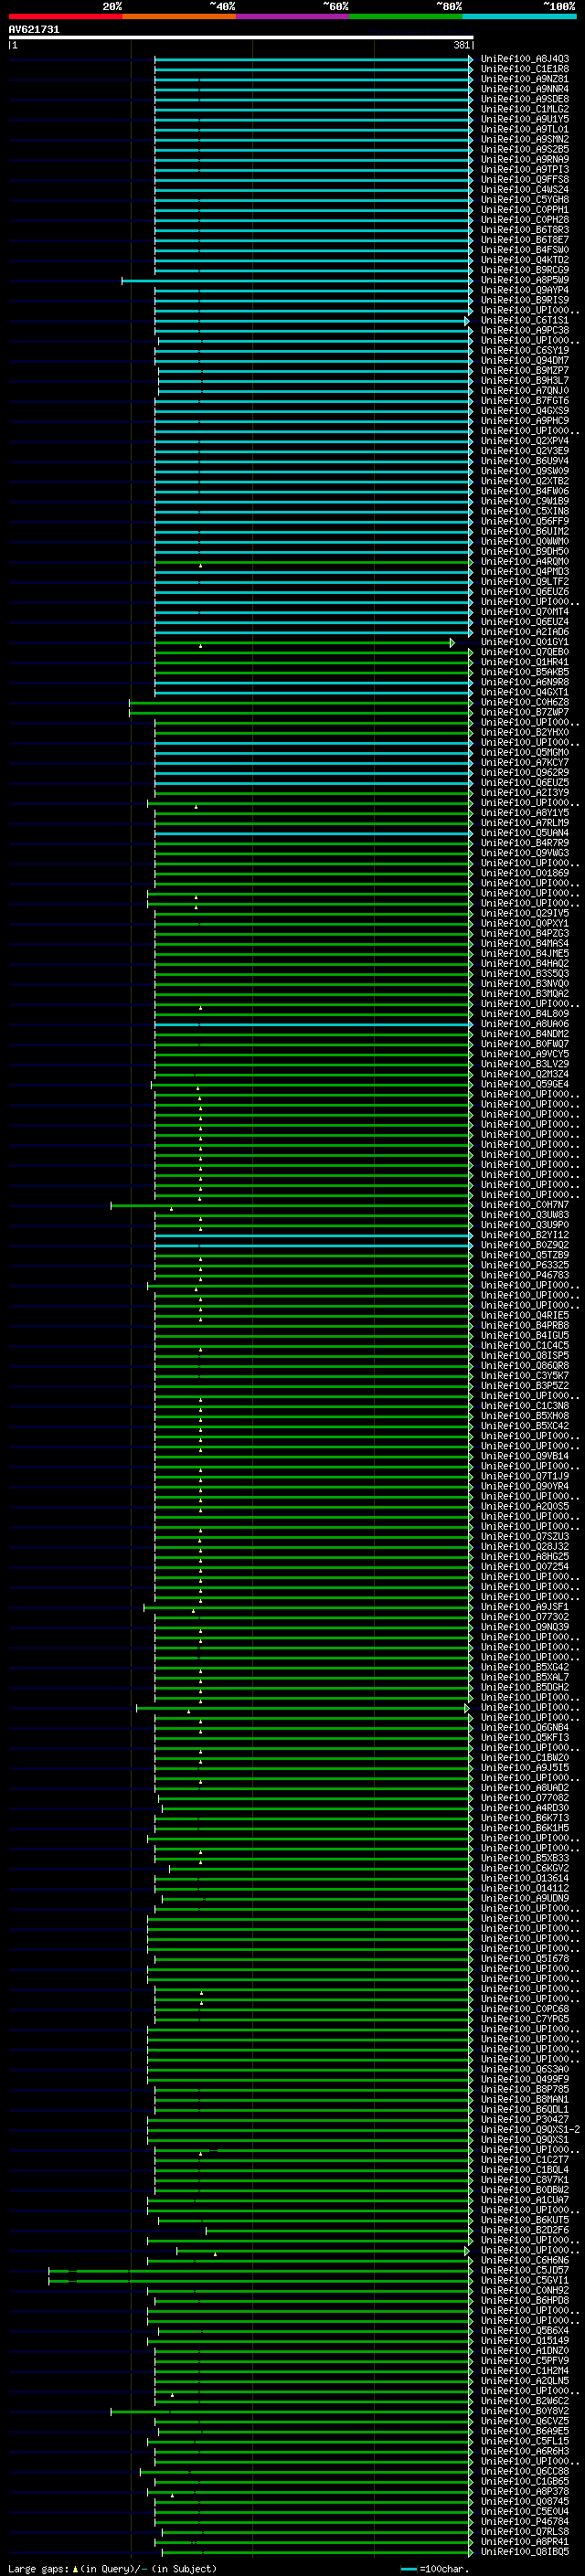
Task: Open hit UniRef100_C1E1R8
Action: coord(525,69)
